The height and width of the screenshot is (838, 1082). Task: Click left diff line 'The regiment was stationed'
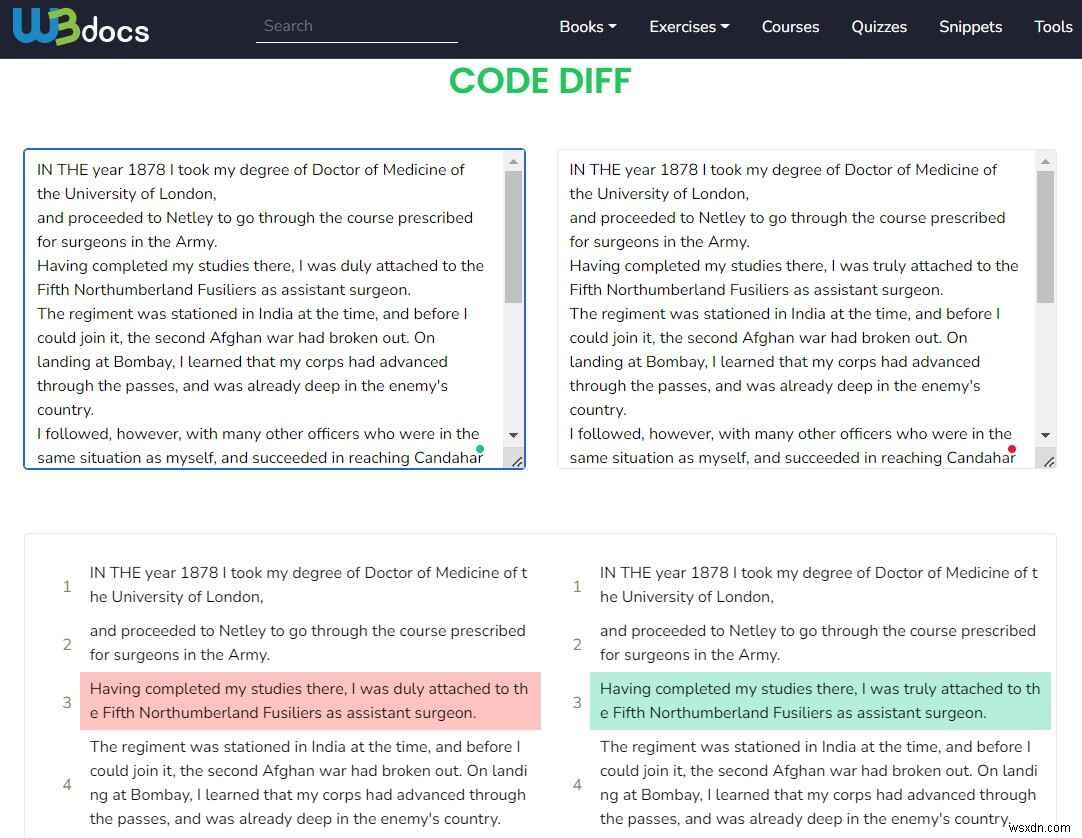click(x=308, y=783)
